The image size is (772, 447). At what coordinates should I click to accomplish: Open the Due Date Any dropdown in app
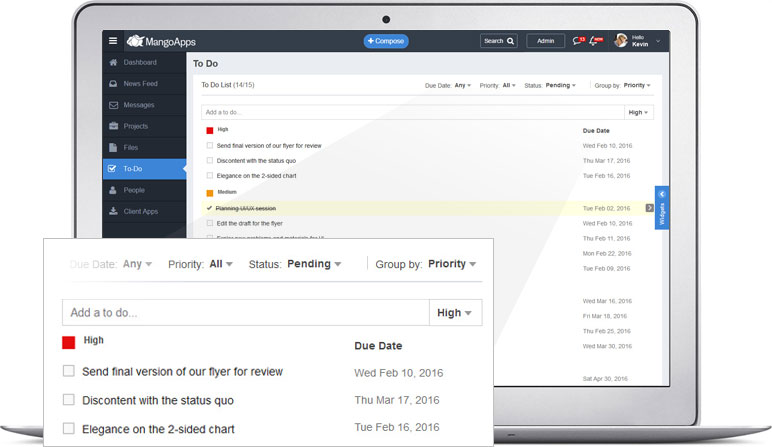(x=462, y=86)
